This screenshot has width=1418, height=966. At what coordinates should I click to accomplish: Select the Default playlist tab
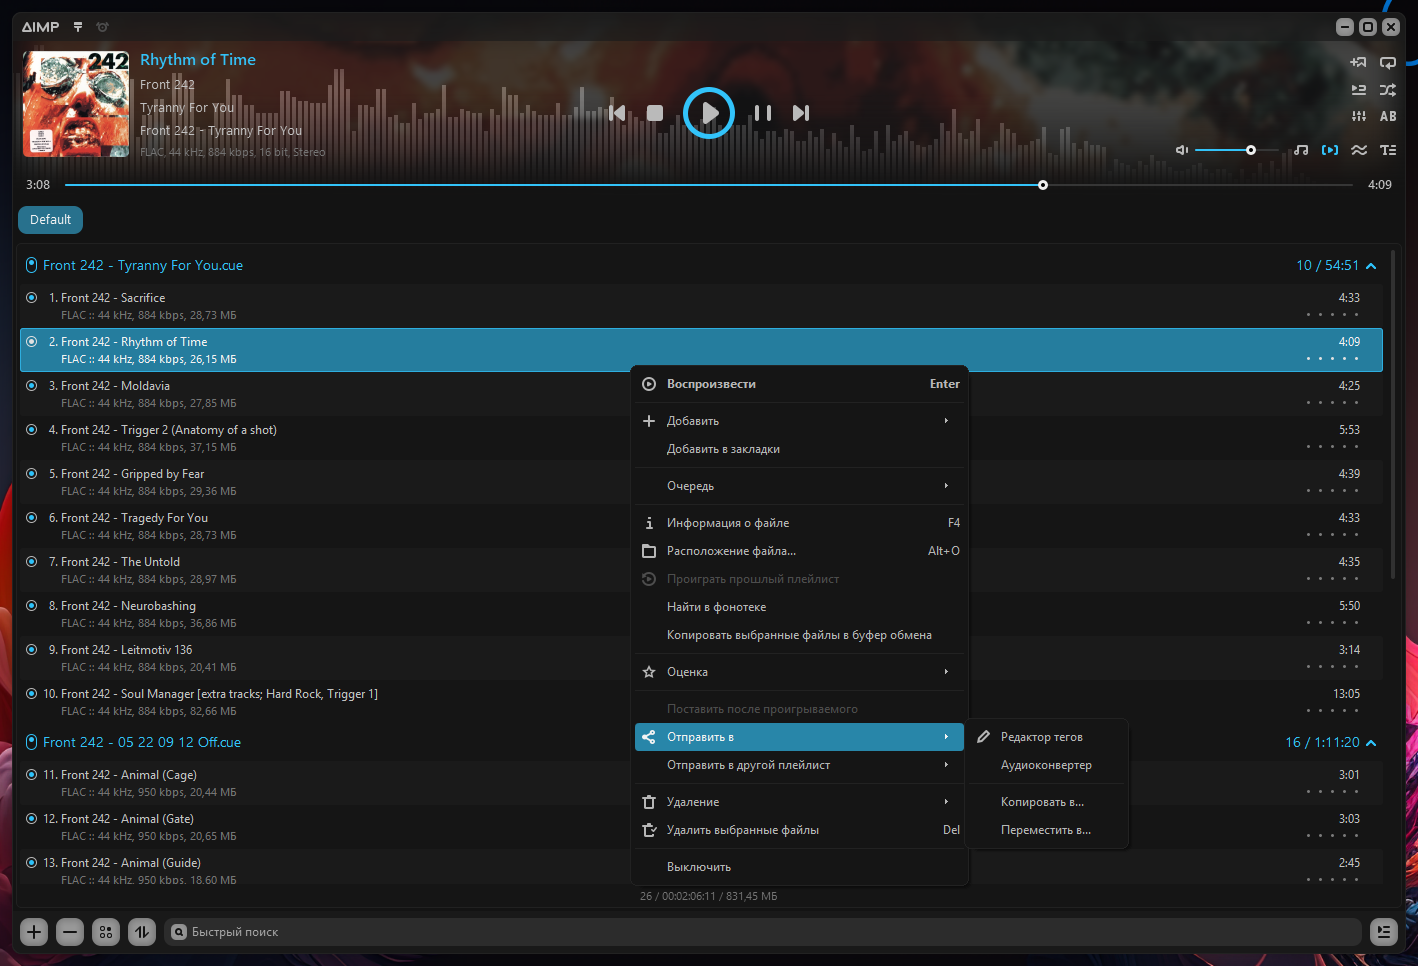point(50,220)
